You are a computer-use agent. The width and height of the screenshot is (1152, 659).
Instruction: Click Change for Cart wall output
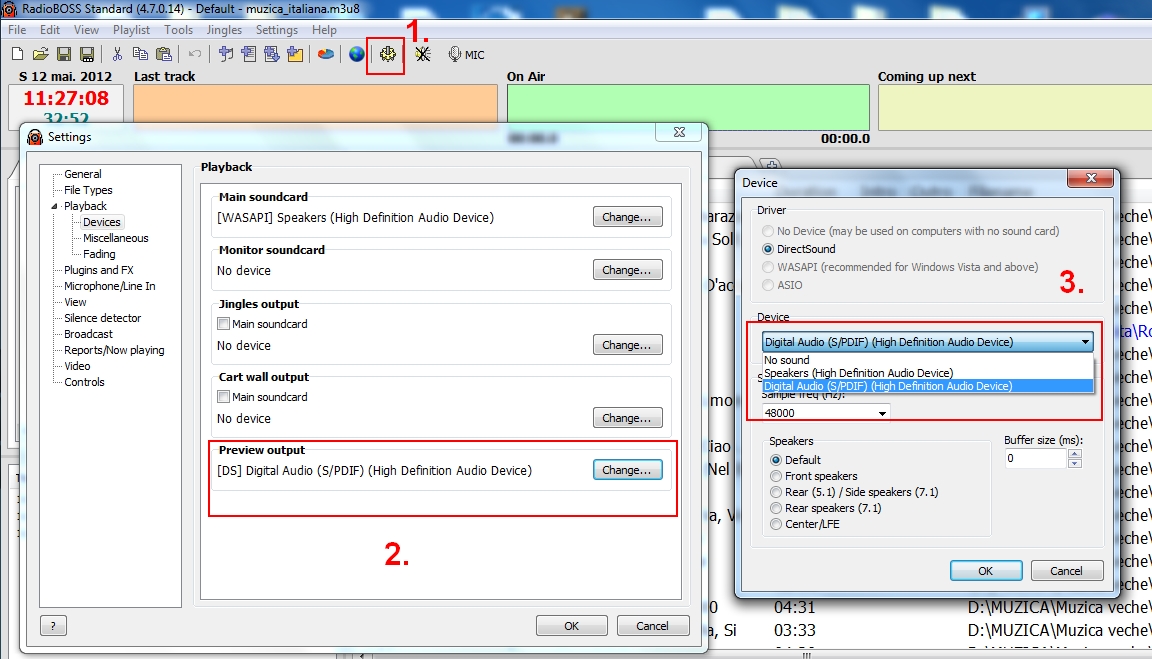(627, 417)
